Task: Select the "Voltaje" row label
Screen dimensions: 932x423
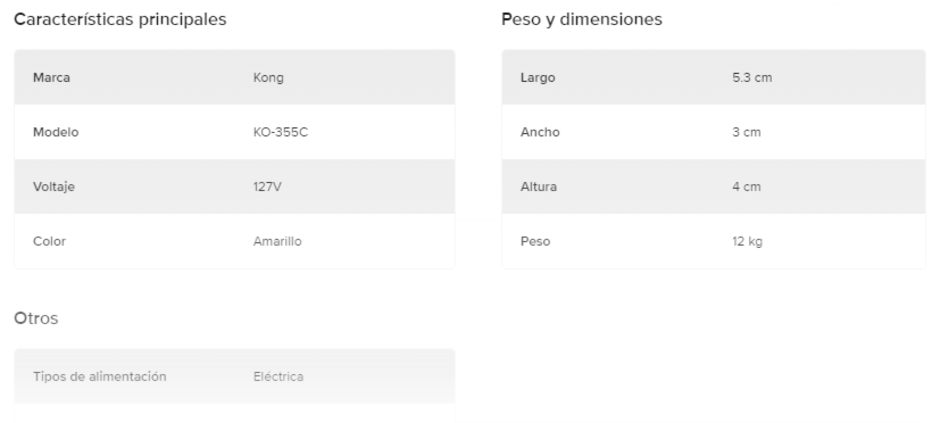Action: click(x=55, y=186)
